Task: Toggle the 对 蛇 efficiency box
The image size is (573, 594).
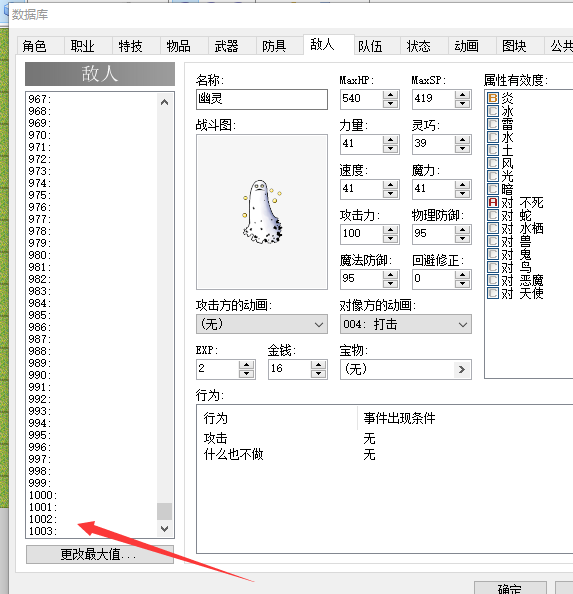Action: pos(493,215)
